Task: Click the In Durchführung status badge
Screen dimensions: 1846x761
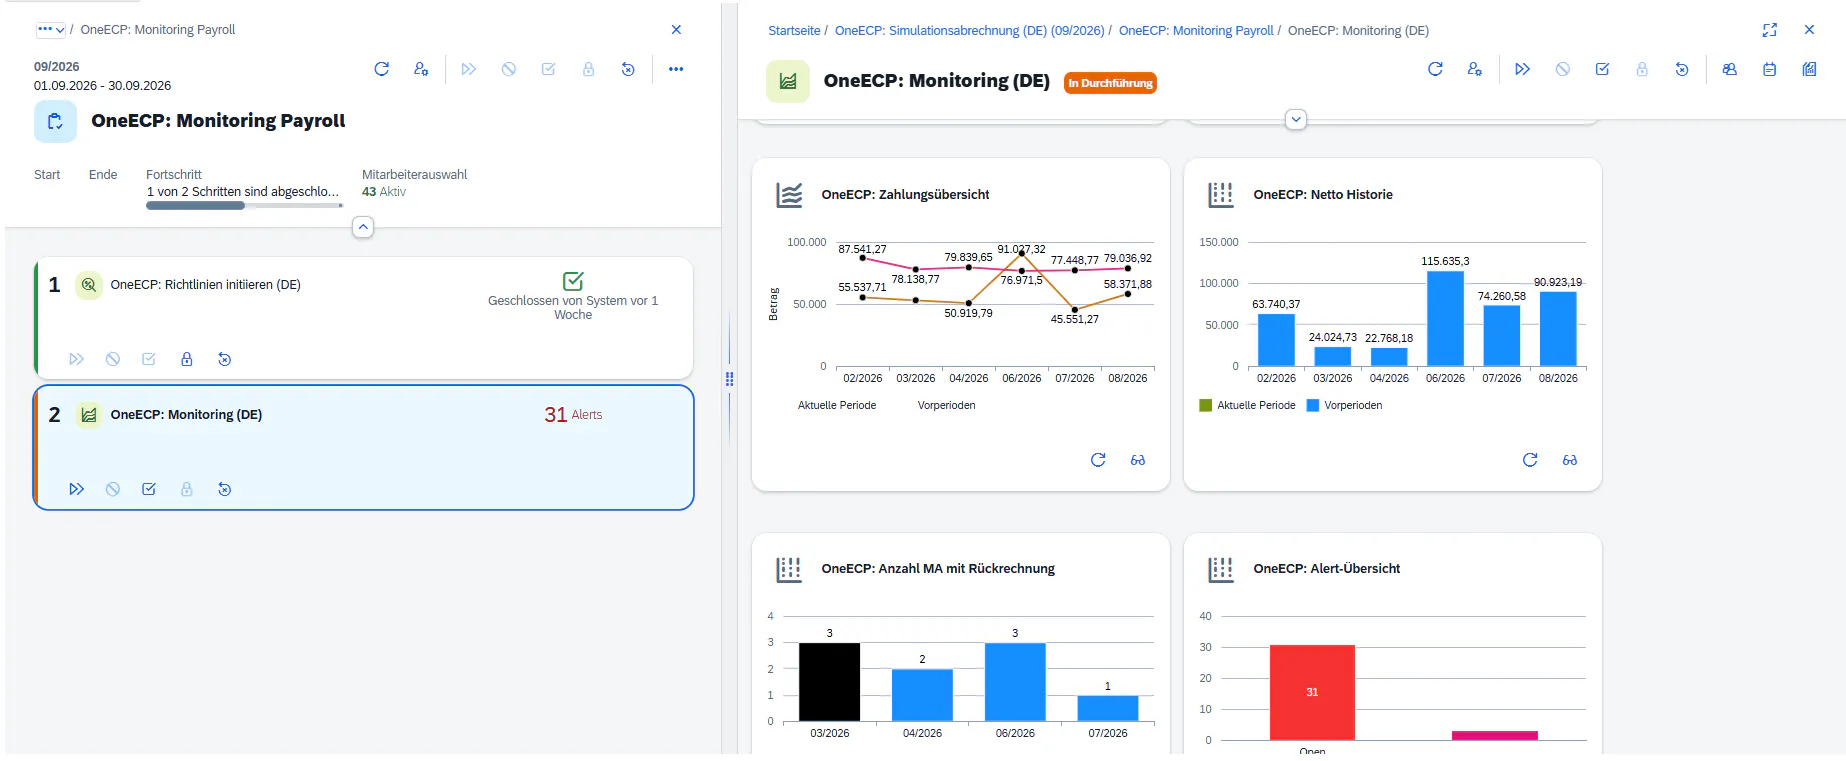Action: coord(1110,83)
